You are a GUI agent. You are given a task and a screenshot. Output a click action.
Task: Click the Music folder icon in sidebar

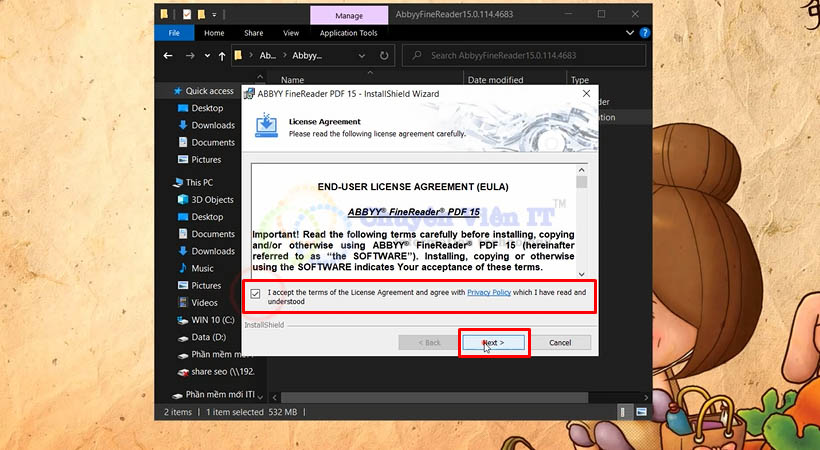coord(183,268)
